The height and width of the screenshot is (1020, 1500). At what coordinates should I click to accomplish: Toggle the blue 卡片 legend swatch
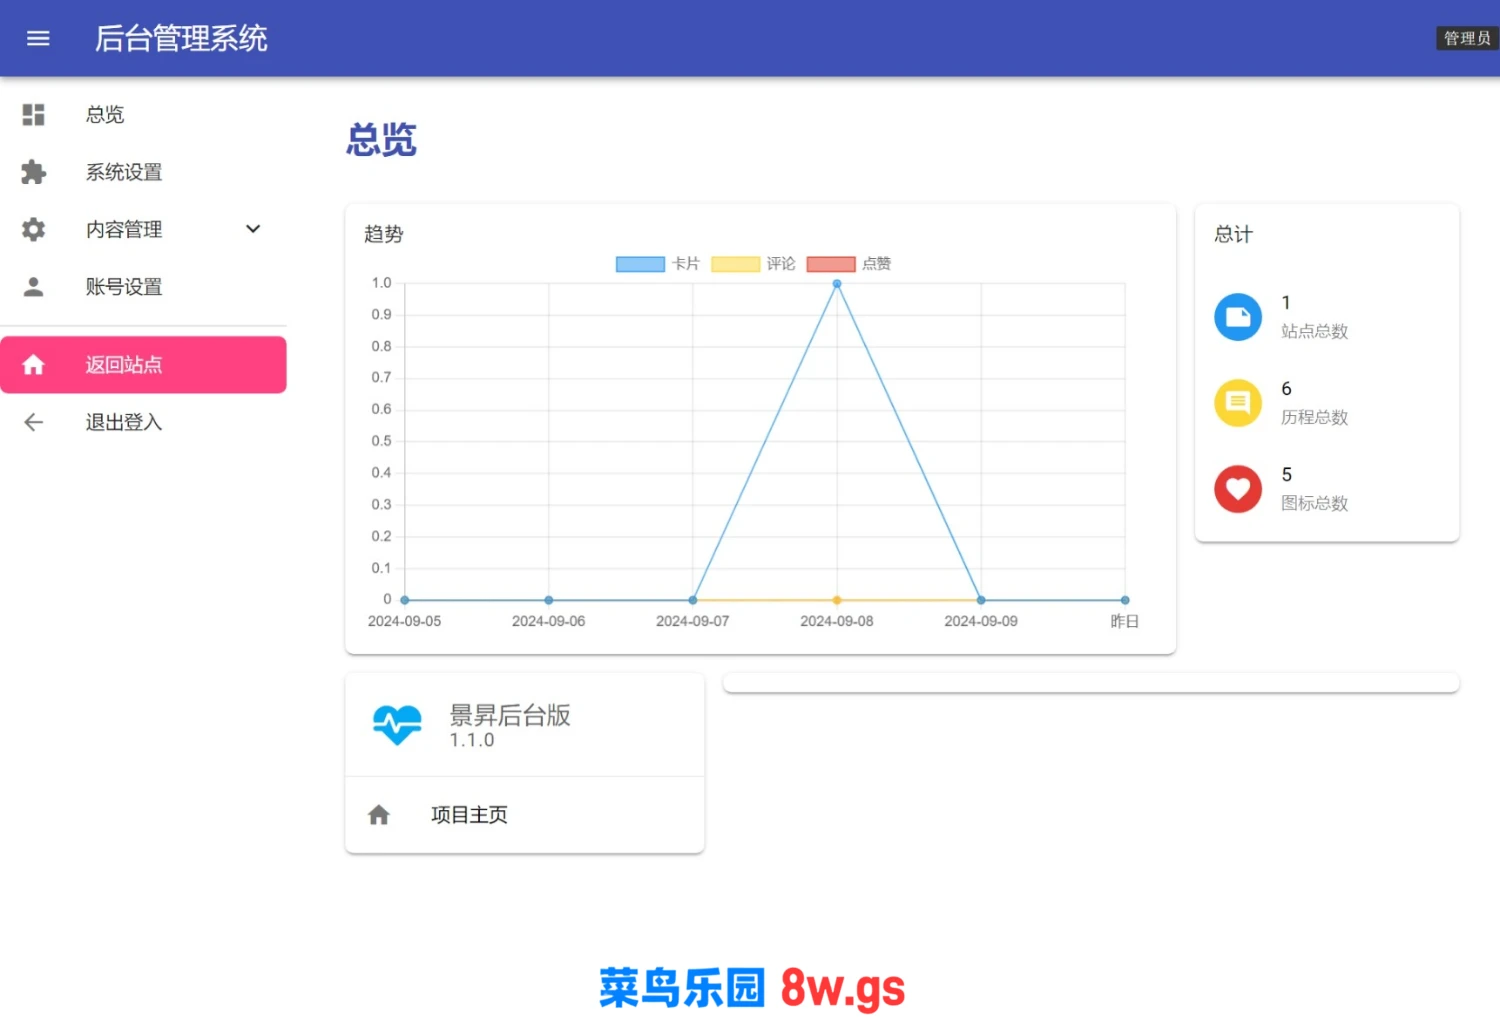coord(640,264)
